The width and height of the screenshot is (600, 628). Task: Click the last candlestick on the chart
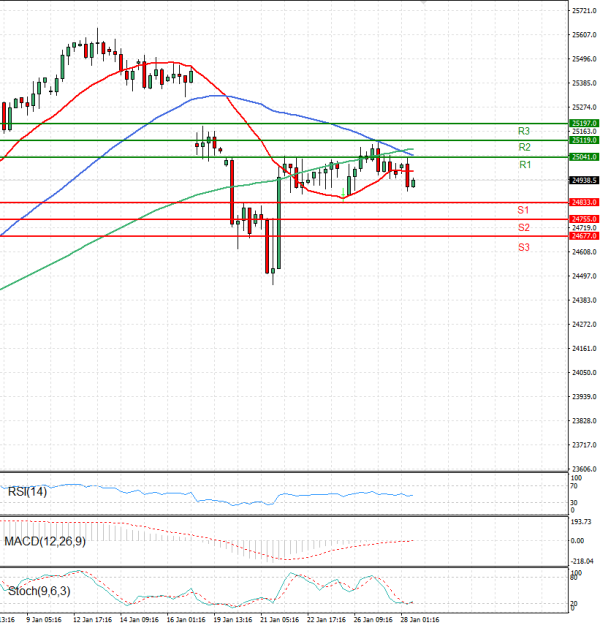(x=413, y=183)
